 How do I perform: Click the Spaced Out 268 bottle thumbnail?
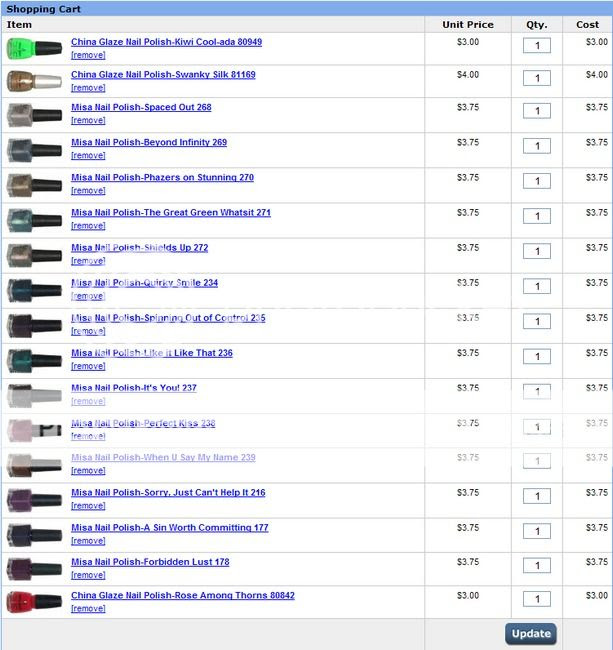coord(34,115)
